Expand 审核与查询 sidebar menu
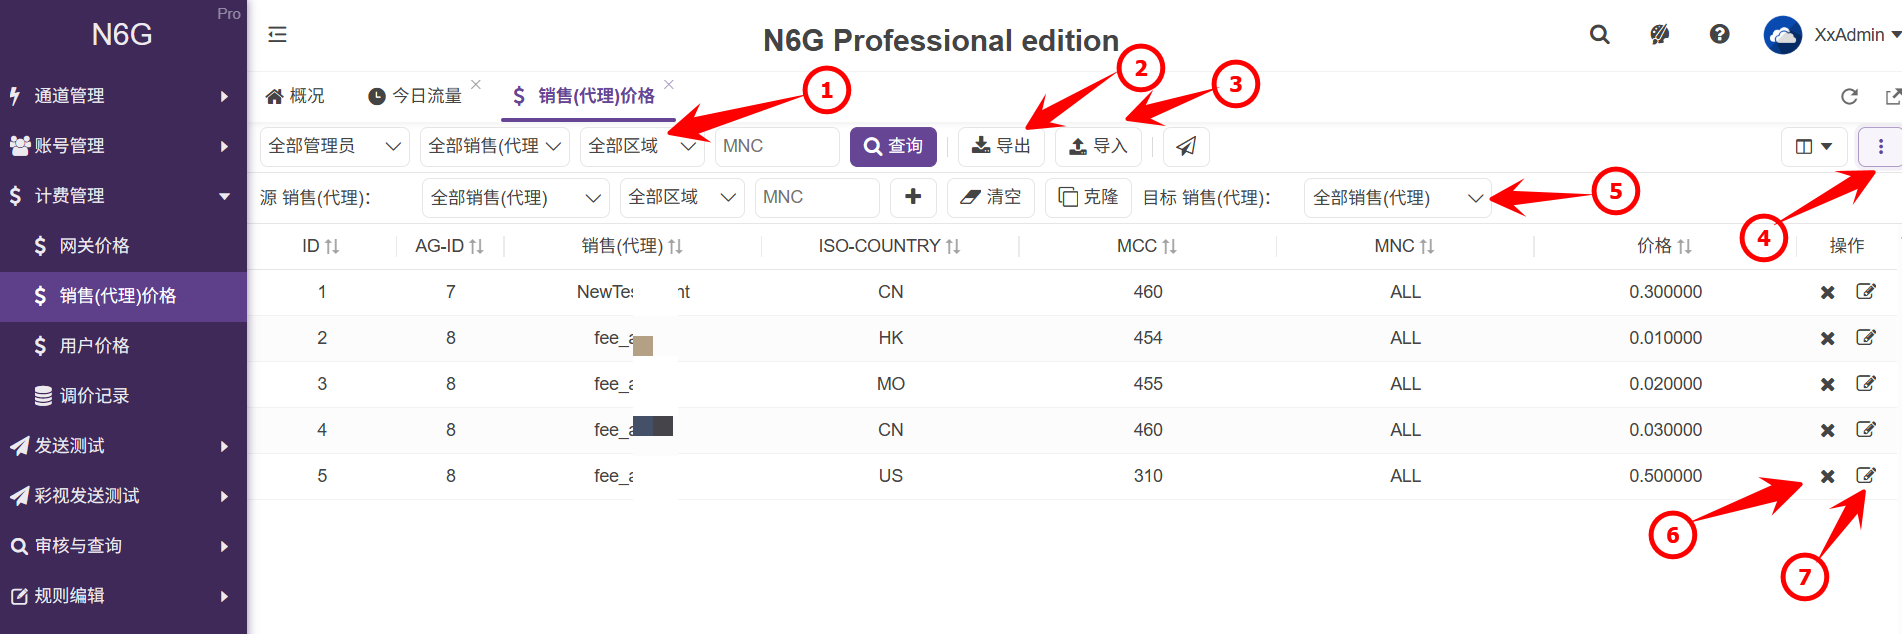The height and width of the screenshot is (634, 1902). click(123, 546)
